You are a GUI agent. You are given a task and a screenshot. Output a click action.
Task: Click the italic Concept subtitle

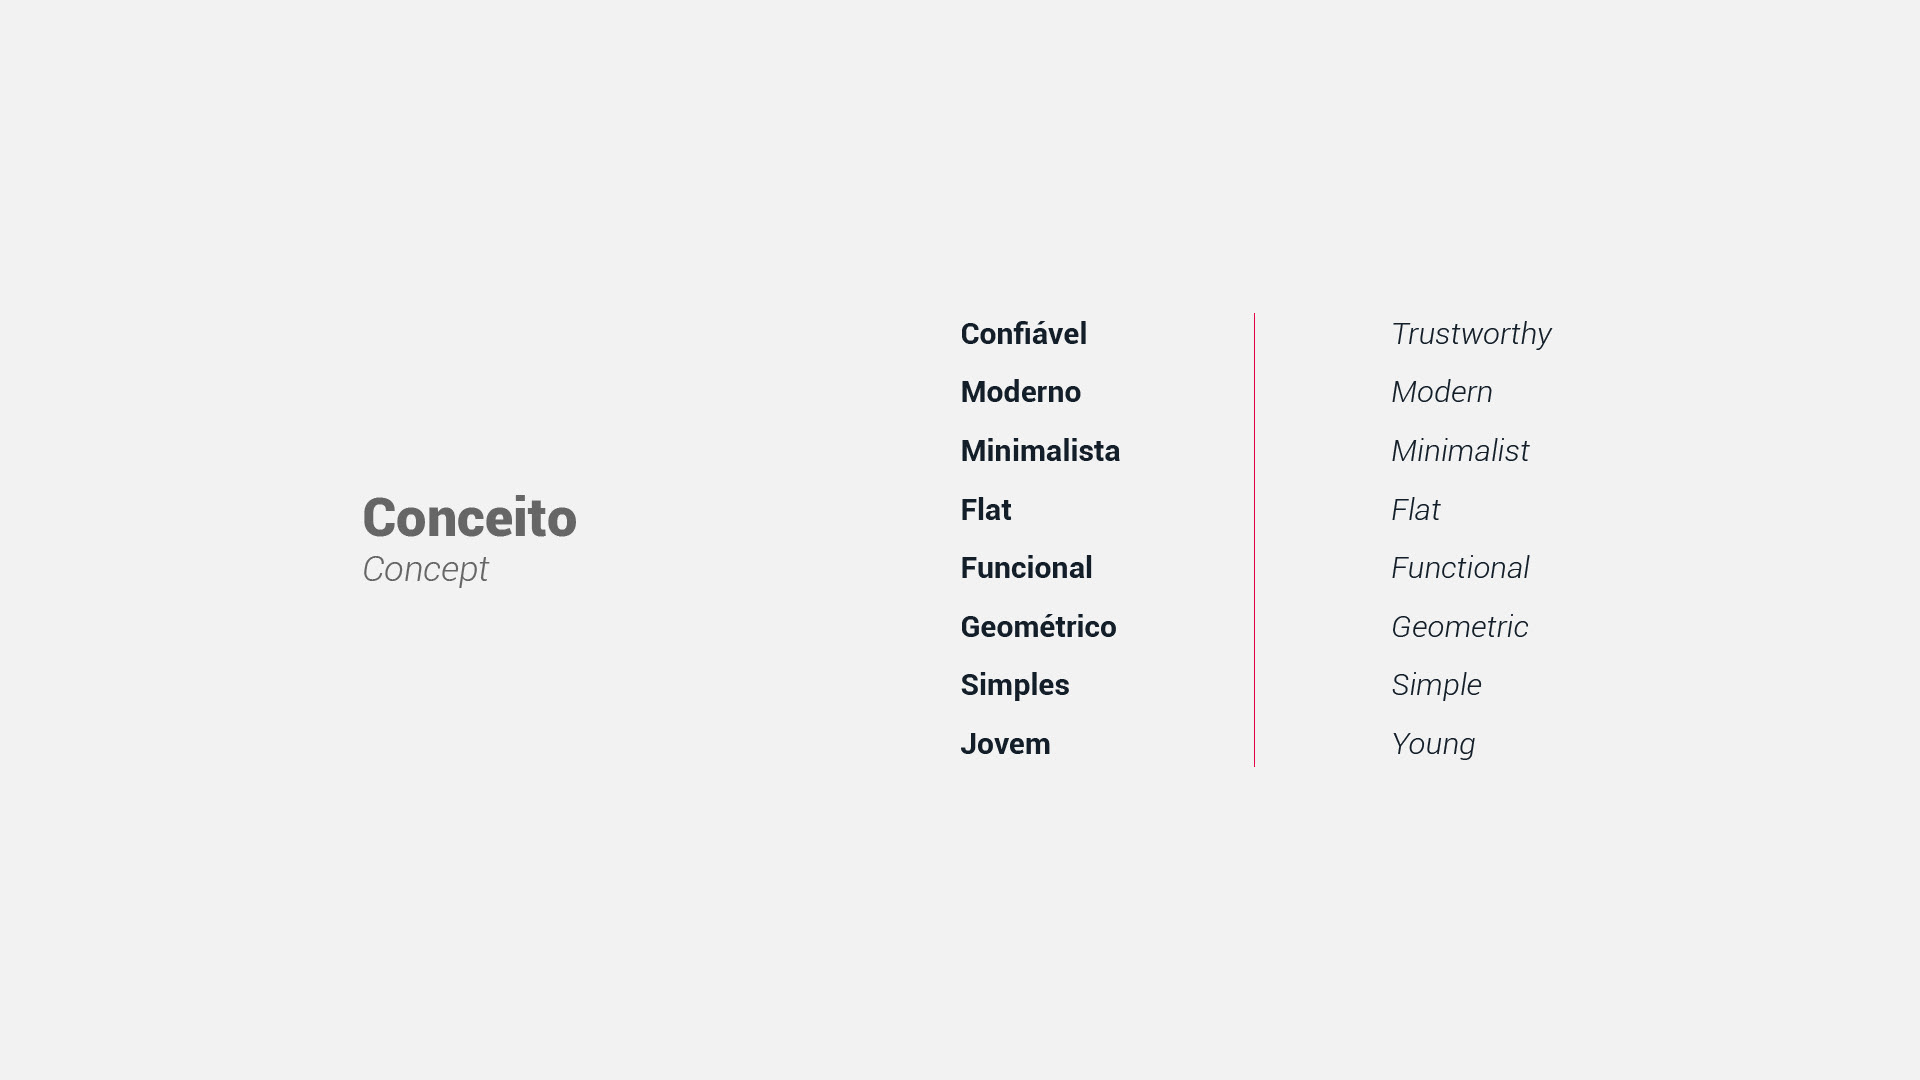point(425,569)
